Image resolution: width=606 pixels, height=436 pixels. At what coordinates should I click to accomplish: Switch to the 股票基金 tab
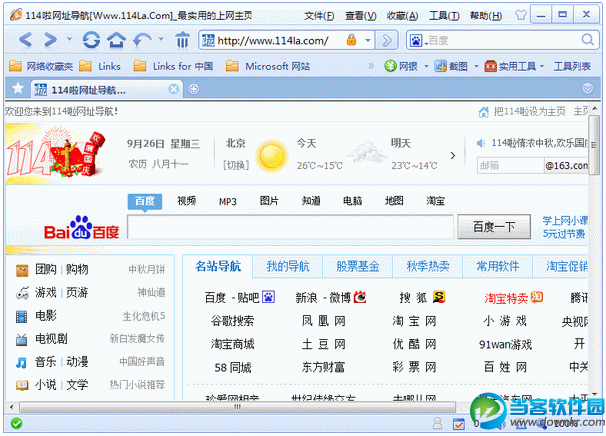357,266
